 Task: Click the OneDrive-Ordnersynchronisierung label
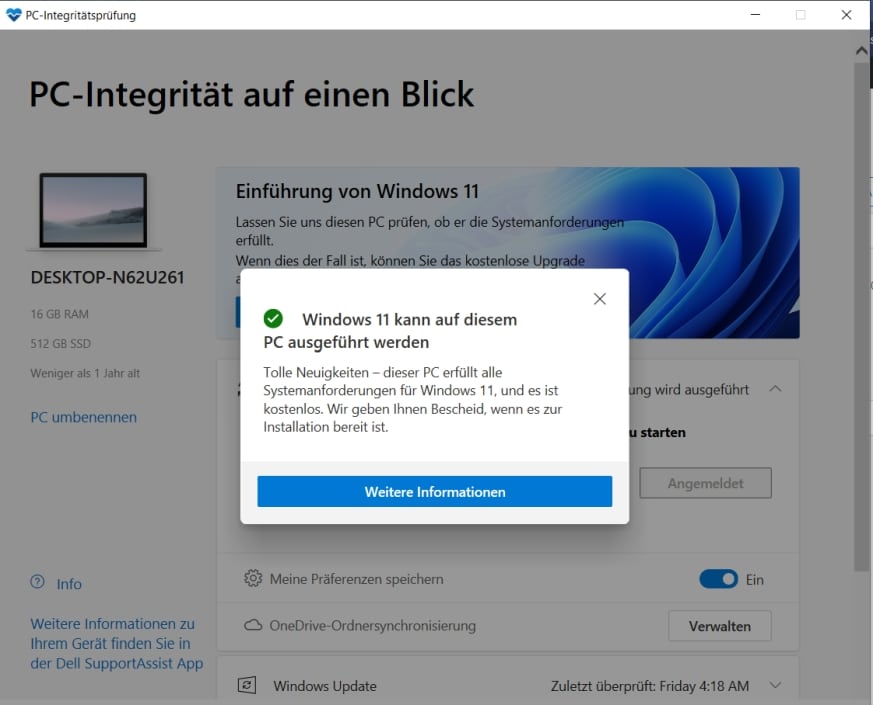(372, 625)
